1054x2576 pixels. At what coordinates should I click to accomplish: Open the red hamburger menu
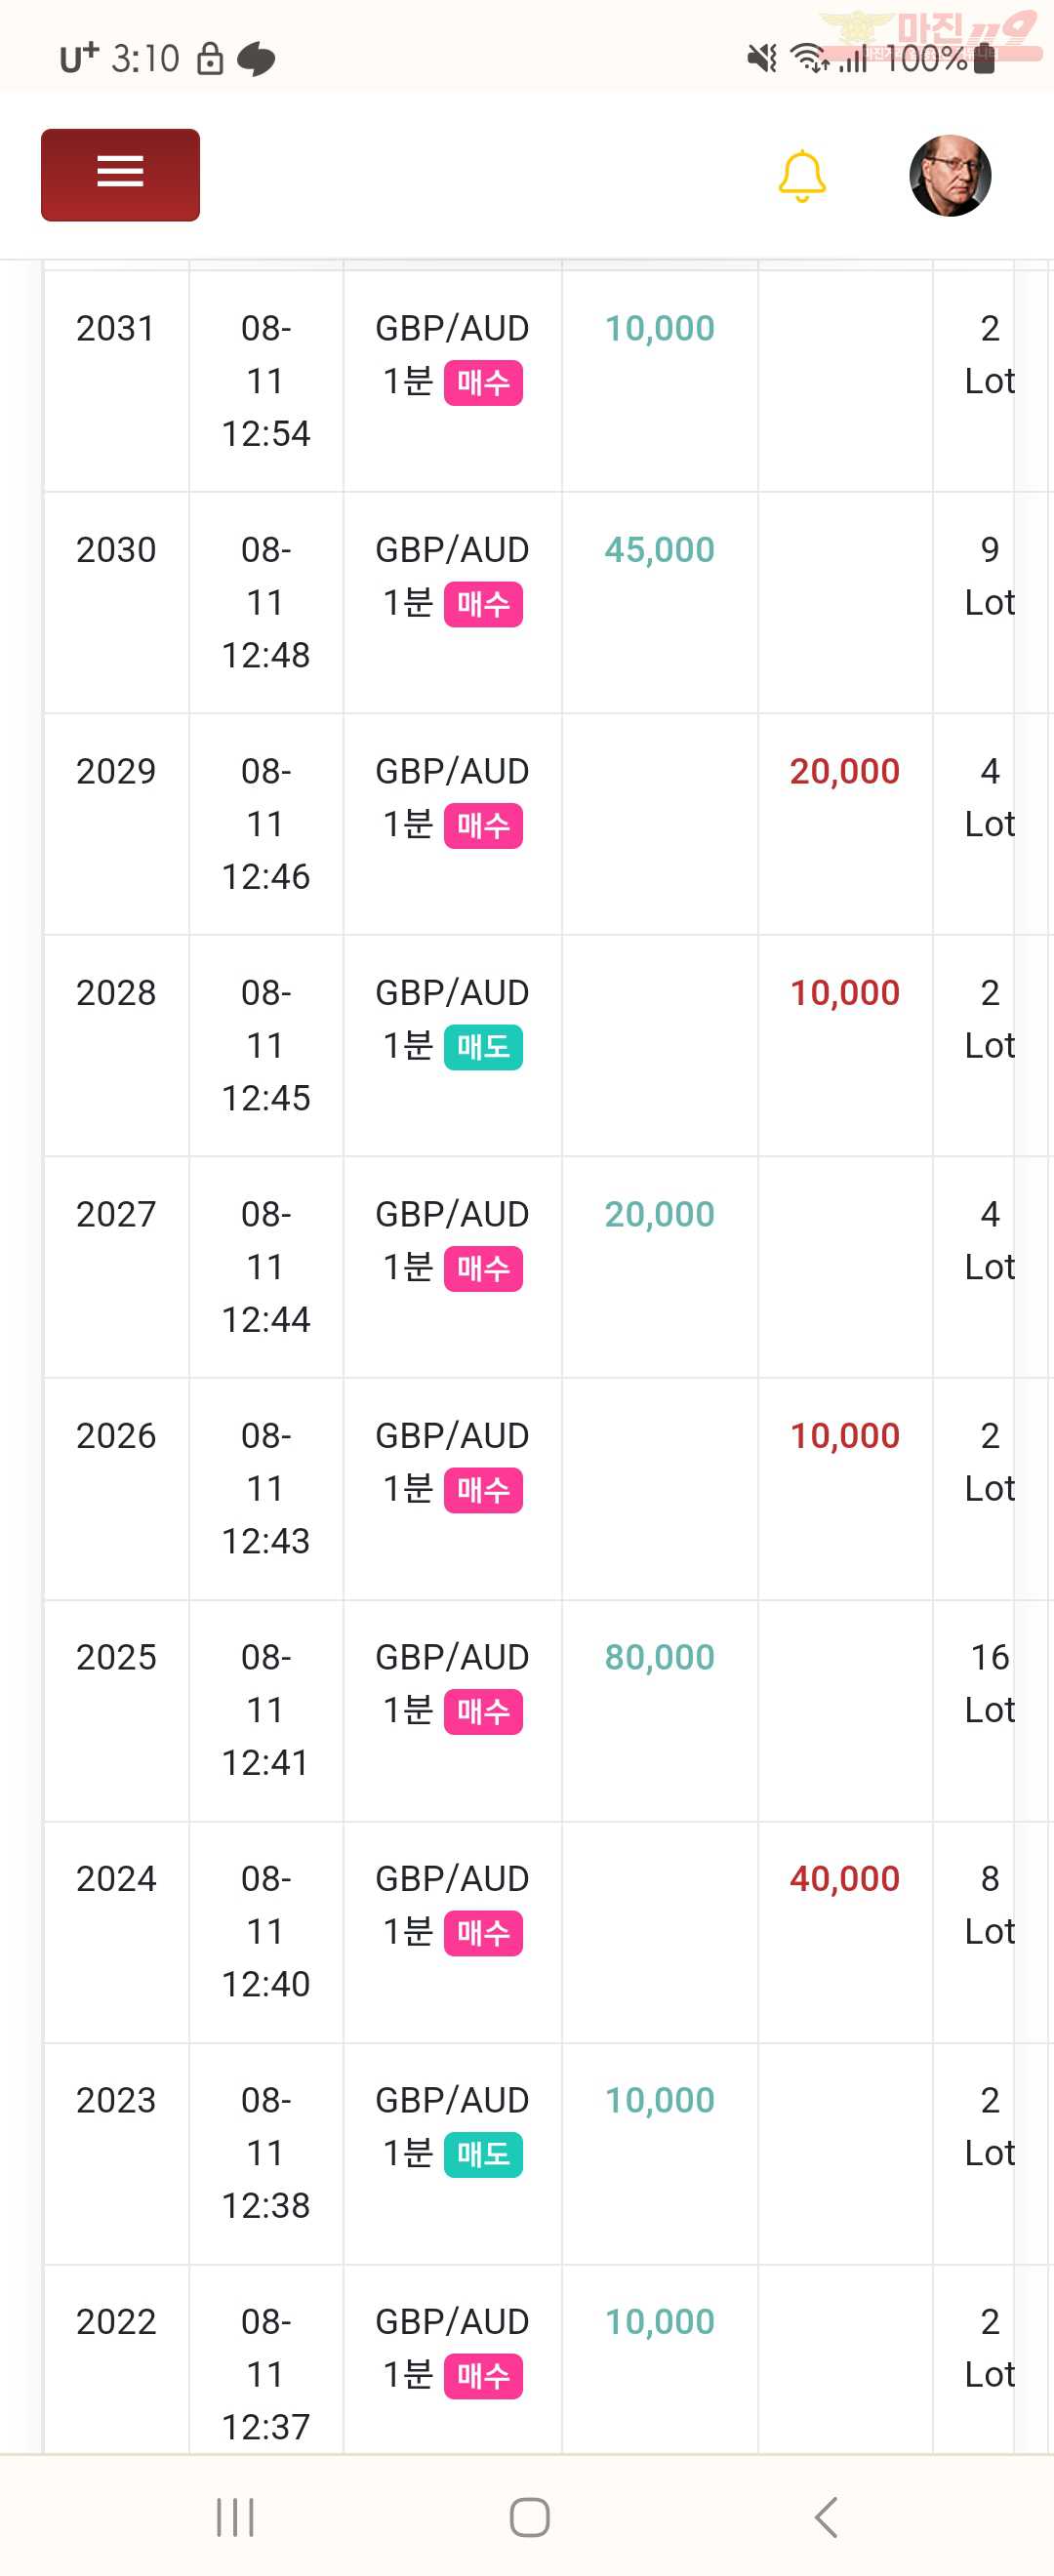coord(120,175)
